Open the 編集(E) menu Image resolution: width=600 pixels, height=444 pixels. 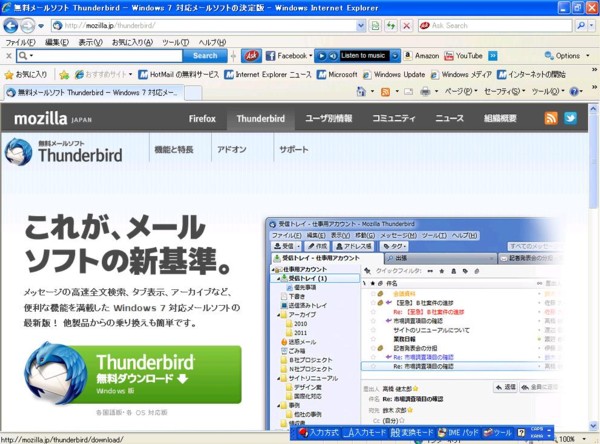57,42
